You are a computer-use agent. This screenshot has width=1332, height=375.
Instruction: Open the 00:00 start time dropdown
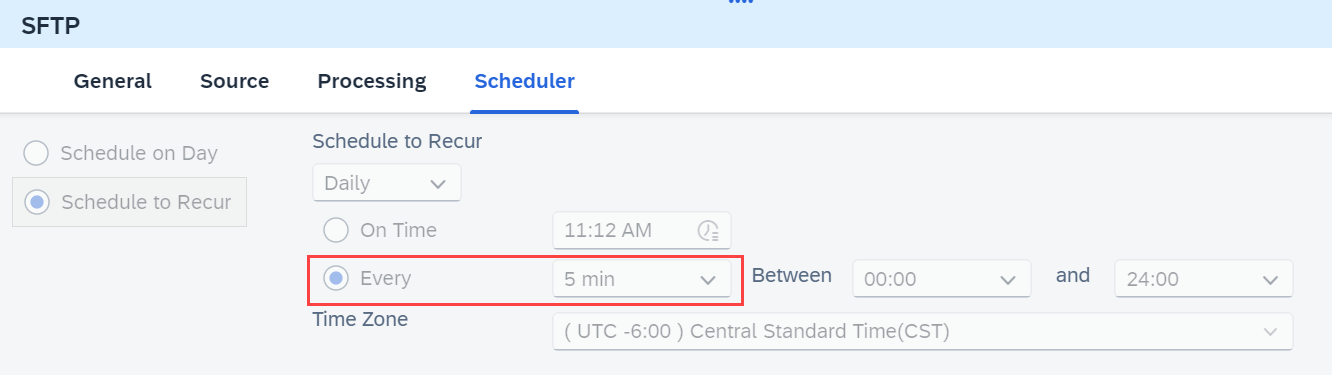click(x=942, y=279)
